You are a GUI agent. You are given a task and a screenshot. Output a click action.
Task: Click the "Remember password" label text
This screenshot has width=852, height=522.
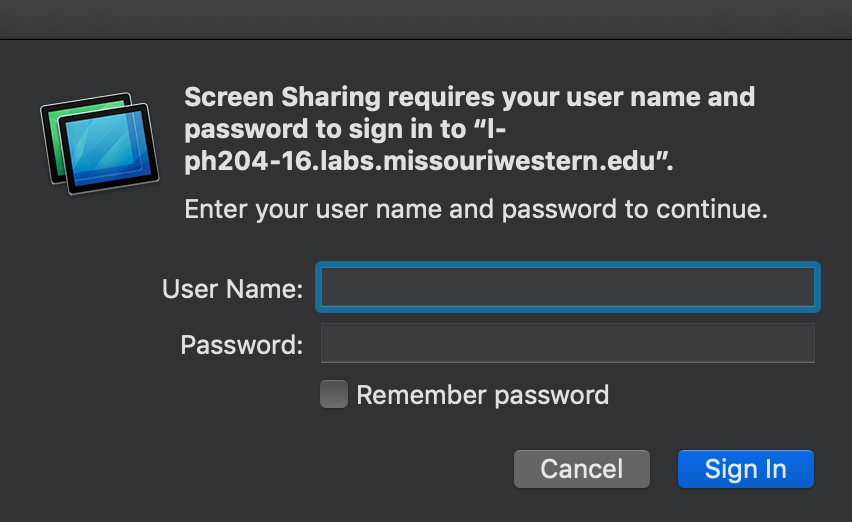(482, 394)
